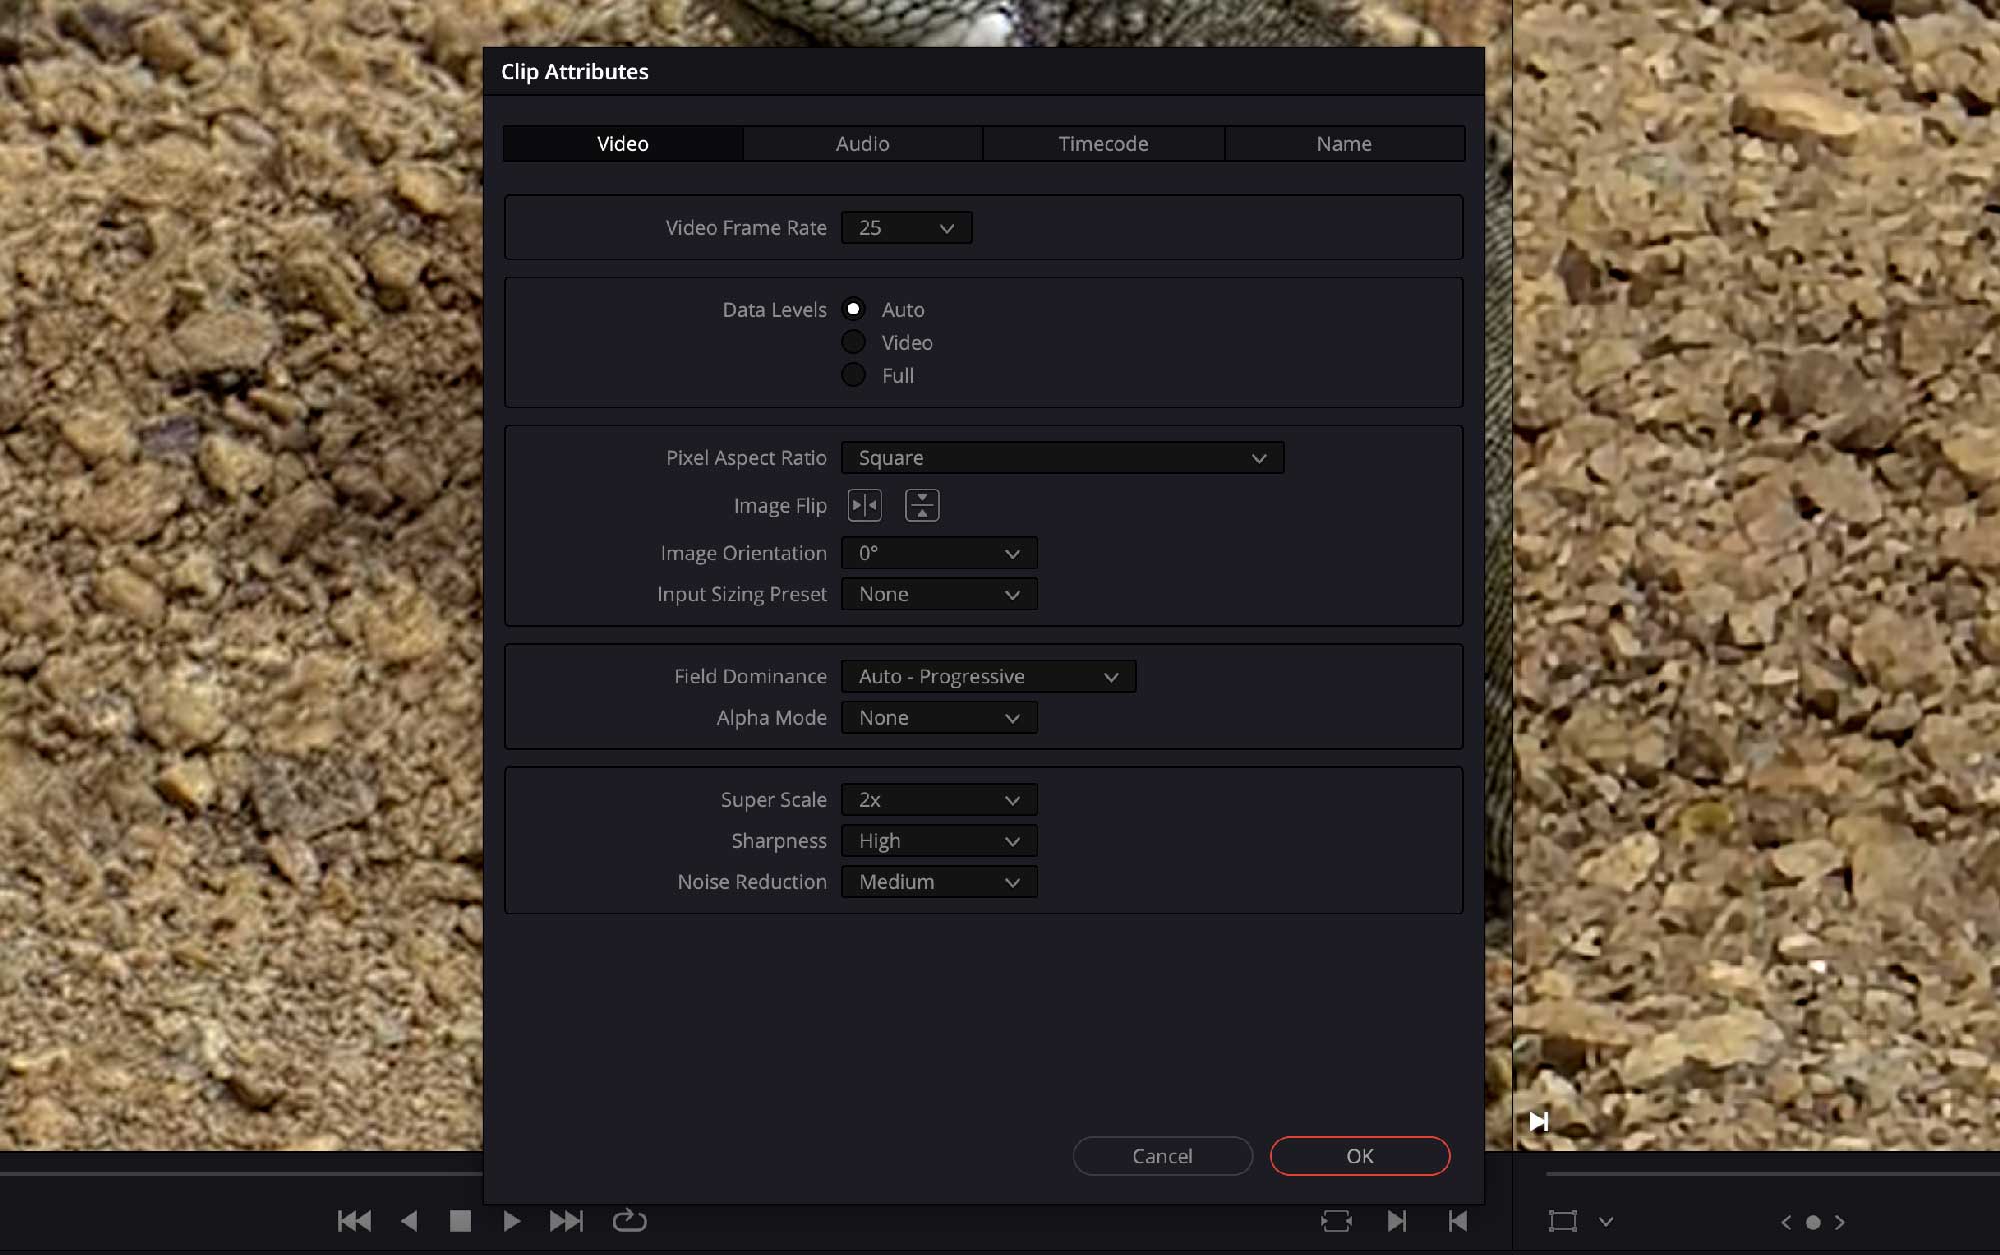Switch to the Audio tab
Screen dimensions: 2000x1255
coord(862,143)
